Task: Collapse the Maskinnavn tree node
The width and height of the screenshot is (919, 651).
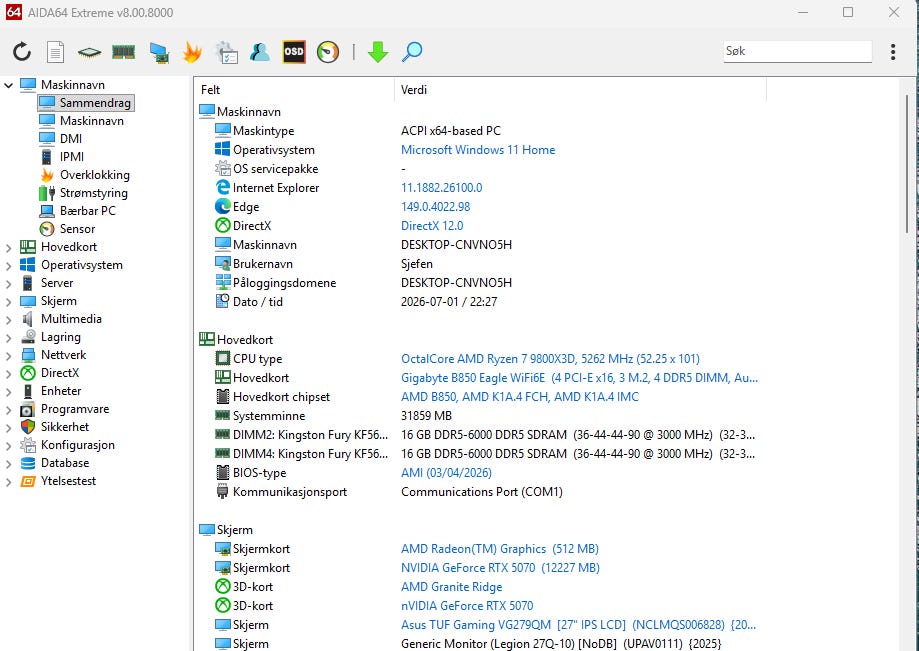Action: (8, 85)
